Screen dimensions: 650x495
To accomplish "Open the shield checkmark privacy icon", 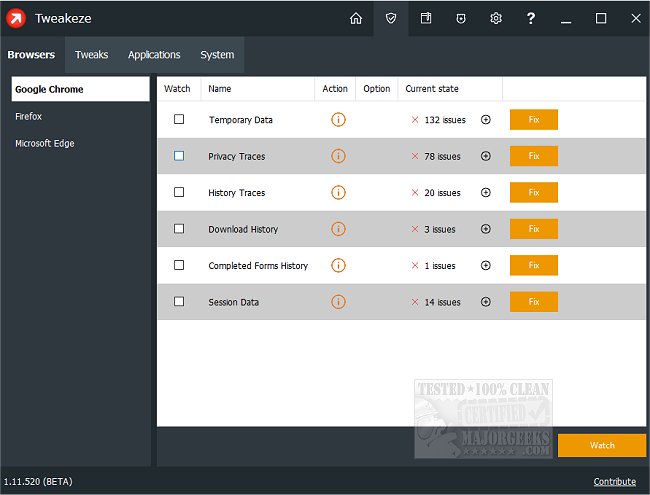I will pyautogui.click(x=390, y=18).
